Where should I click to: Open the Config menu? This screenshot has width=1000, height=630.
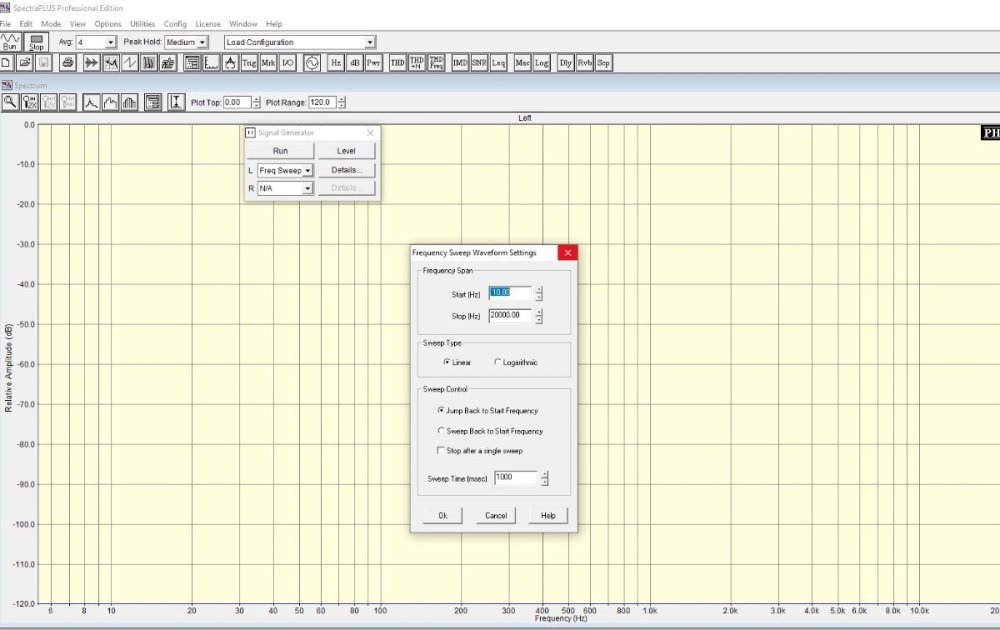(x=175, y=23)
